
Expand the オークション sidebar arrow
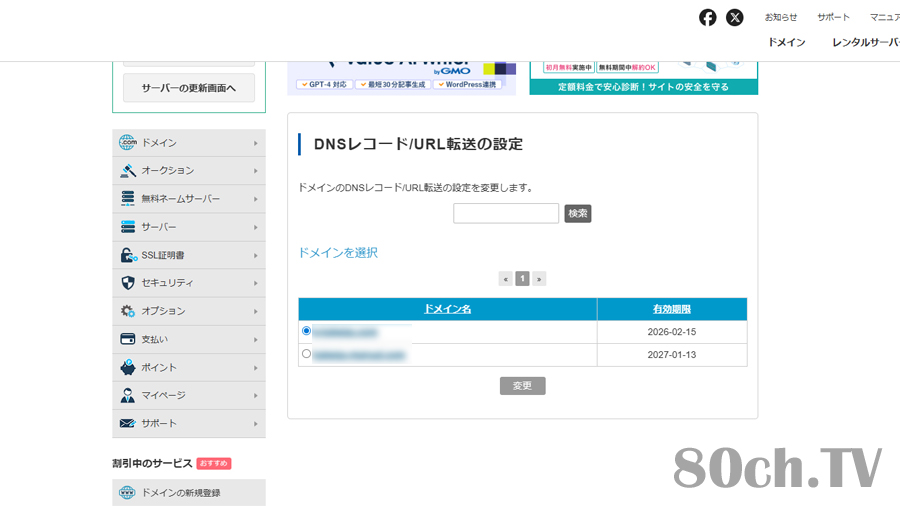pyautogui.click(x=255, y=171)
